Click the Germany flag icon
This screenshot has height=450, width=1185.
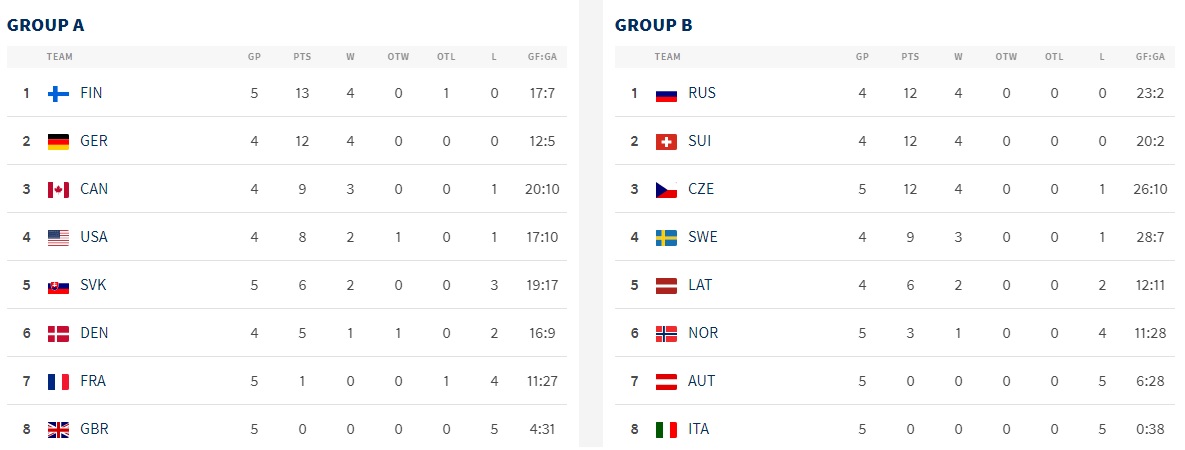[58, 141]
